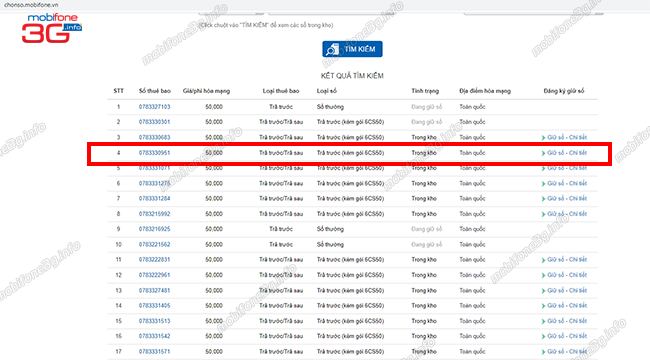The width and height of the screenshot is (650, 360).
Task: Click Trả trước/Trả sau cell in row 7
Action: click(281, 198)
